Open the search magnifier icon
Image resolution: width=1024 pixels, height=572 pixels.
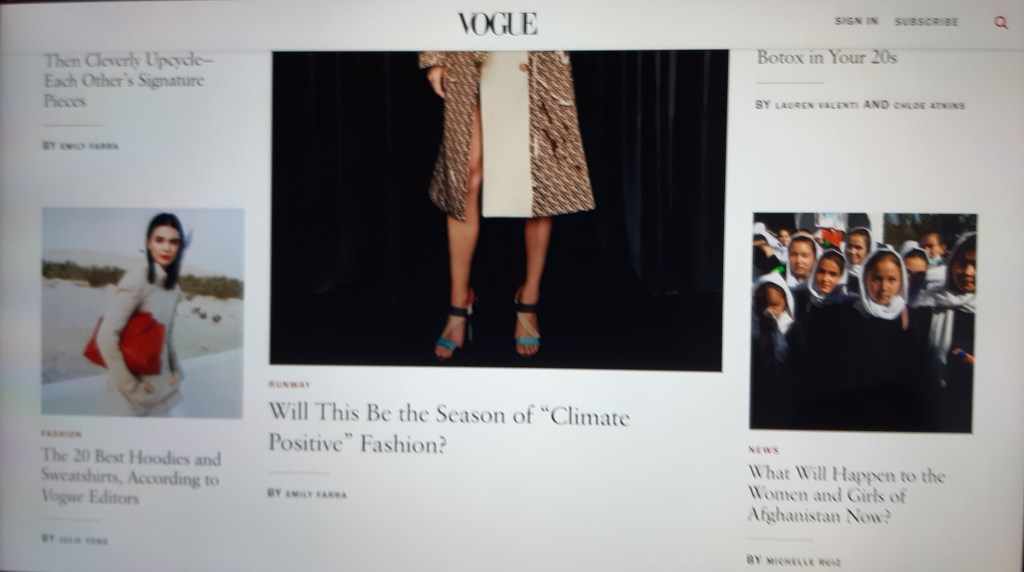click(1000, 22)
